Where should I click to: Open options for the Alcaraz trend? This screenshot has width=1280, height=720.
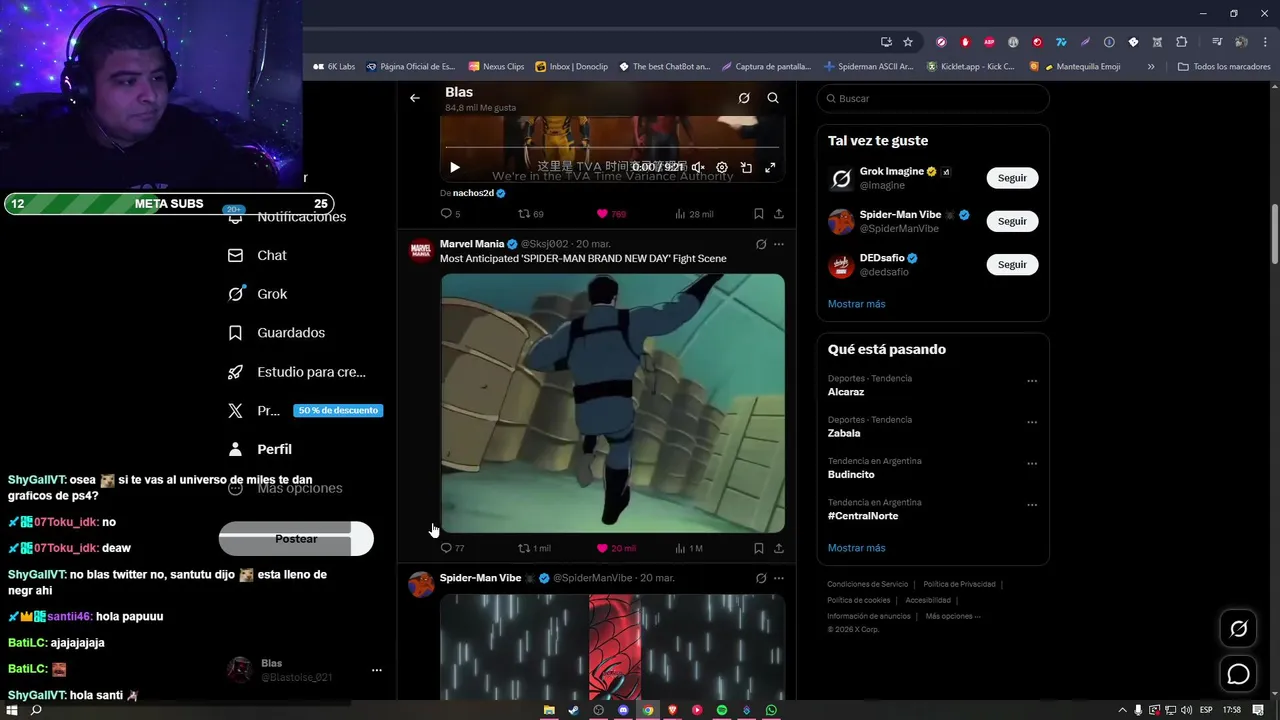click(x=1032, y=381)
